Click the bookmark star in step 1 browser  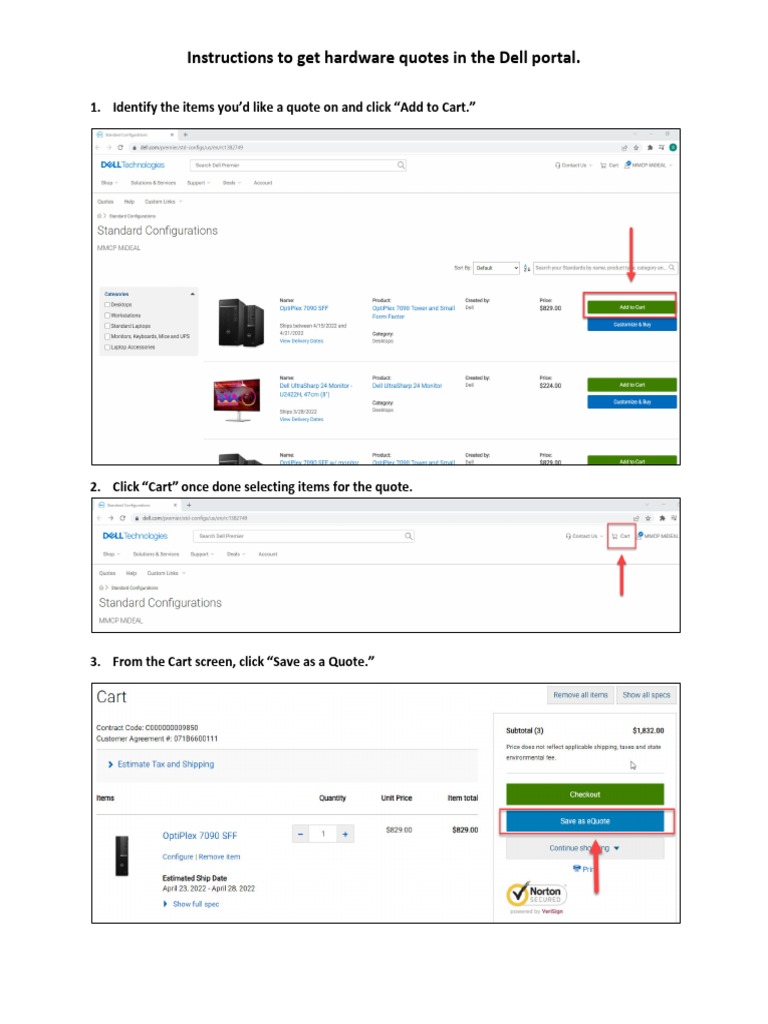(636, 148)
